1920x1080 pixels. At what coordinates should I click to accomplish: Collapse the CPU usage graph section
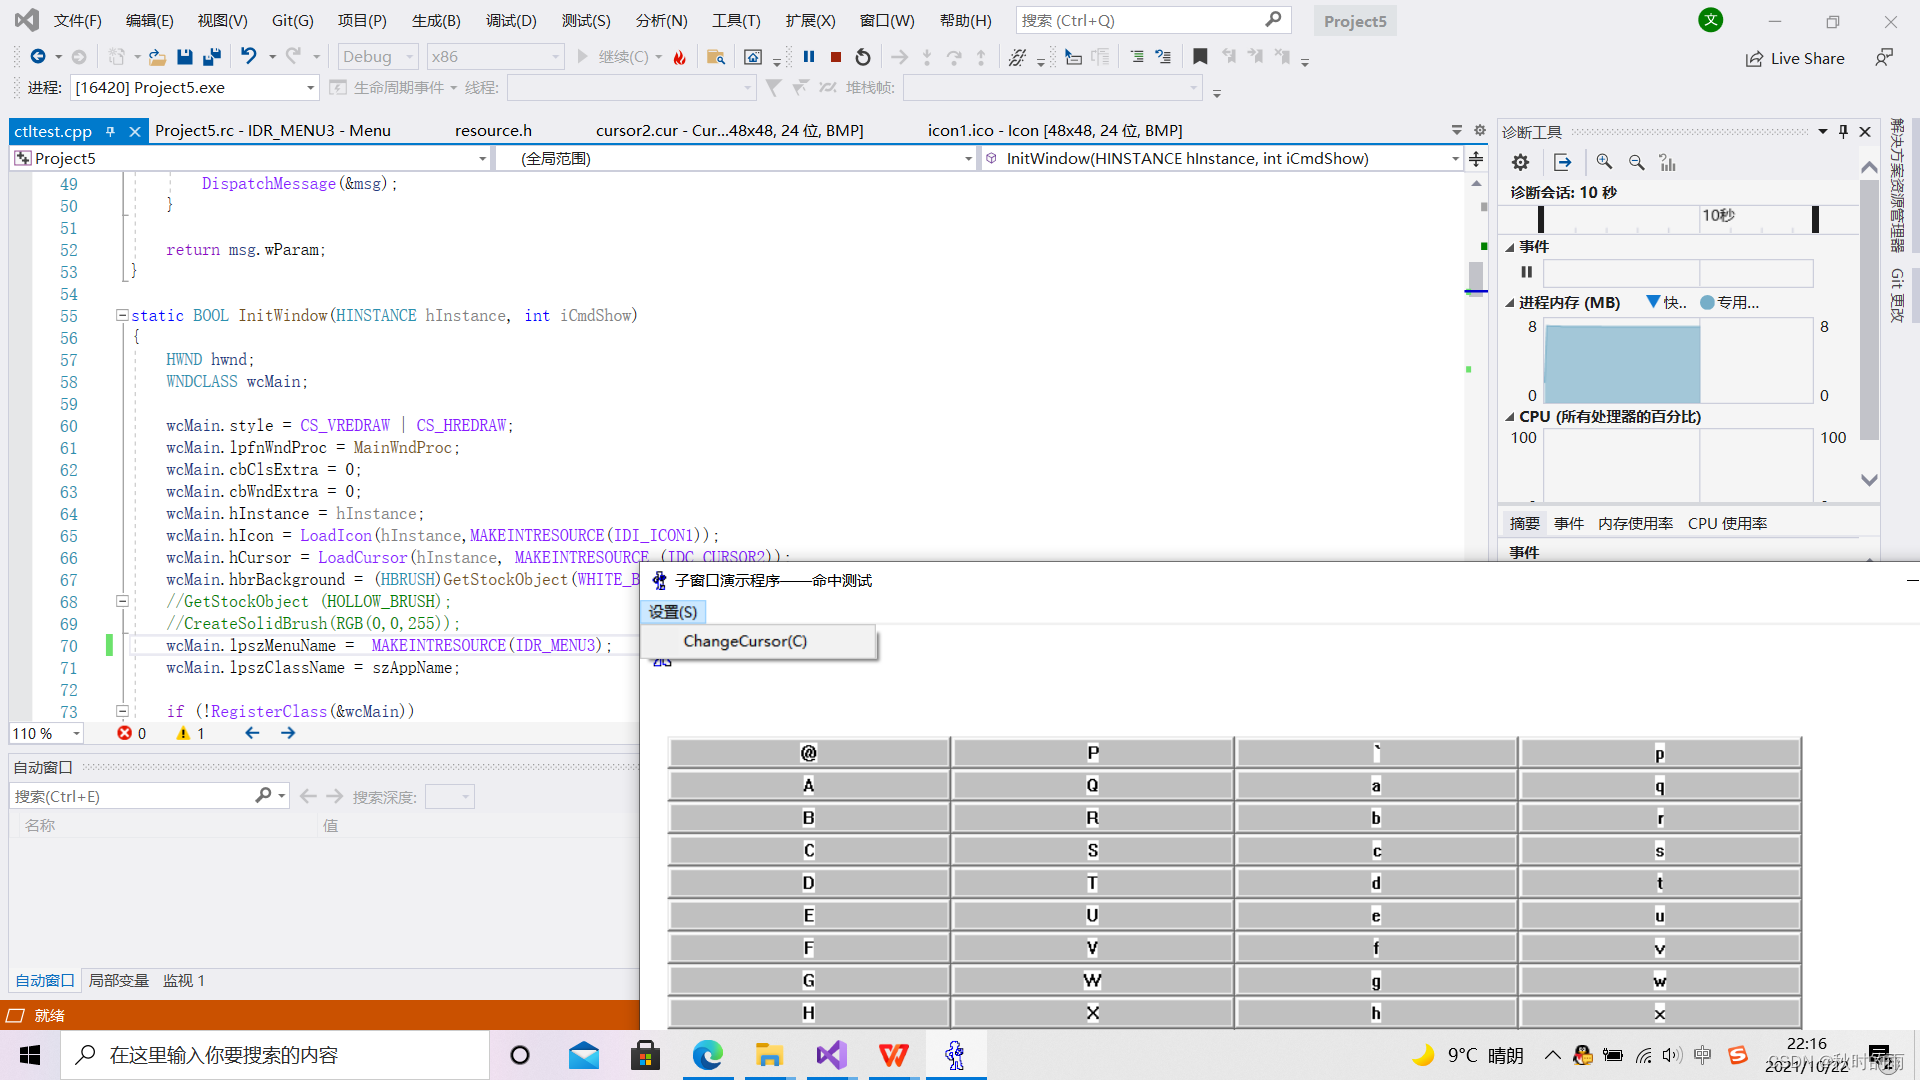click(x=1510, y=417)
